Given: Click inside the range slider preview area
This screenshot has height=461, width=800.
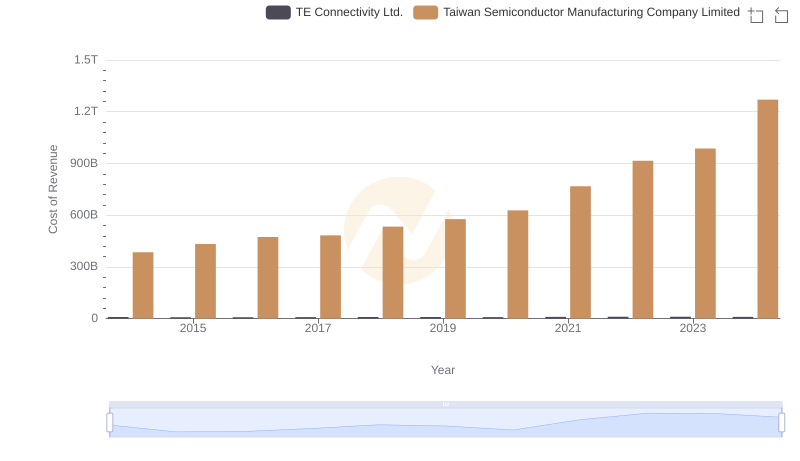Looking at the screenshot, I should pos(445,423).
